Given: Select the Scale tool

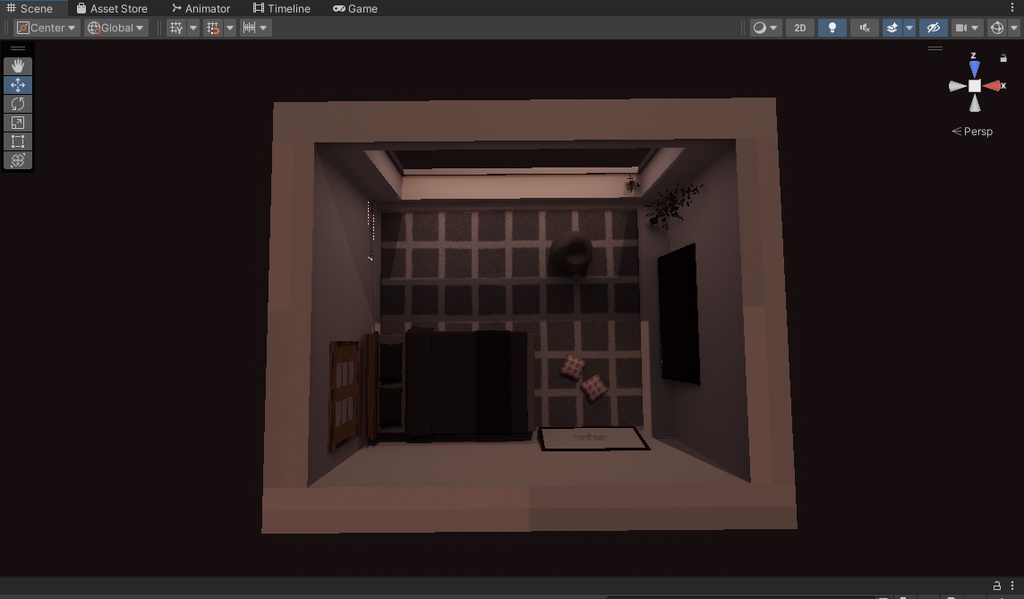Looking at the screenshot, I should (17, 122).
